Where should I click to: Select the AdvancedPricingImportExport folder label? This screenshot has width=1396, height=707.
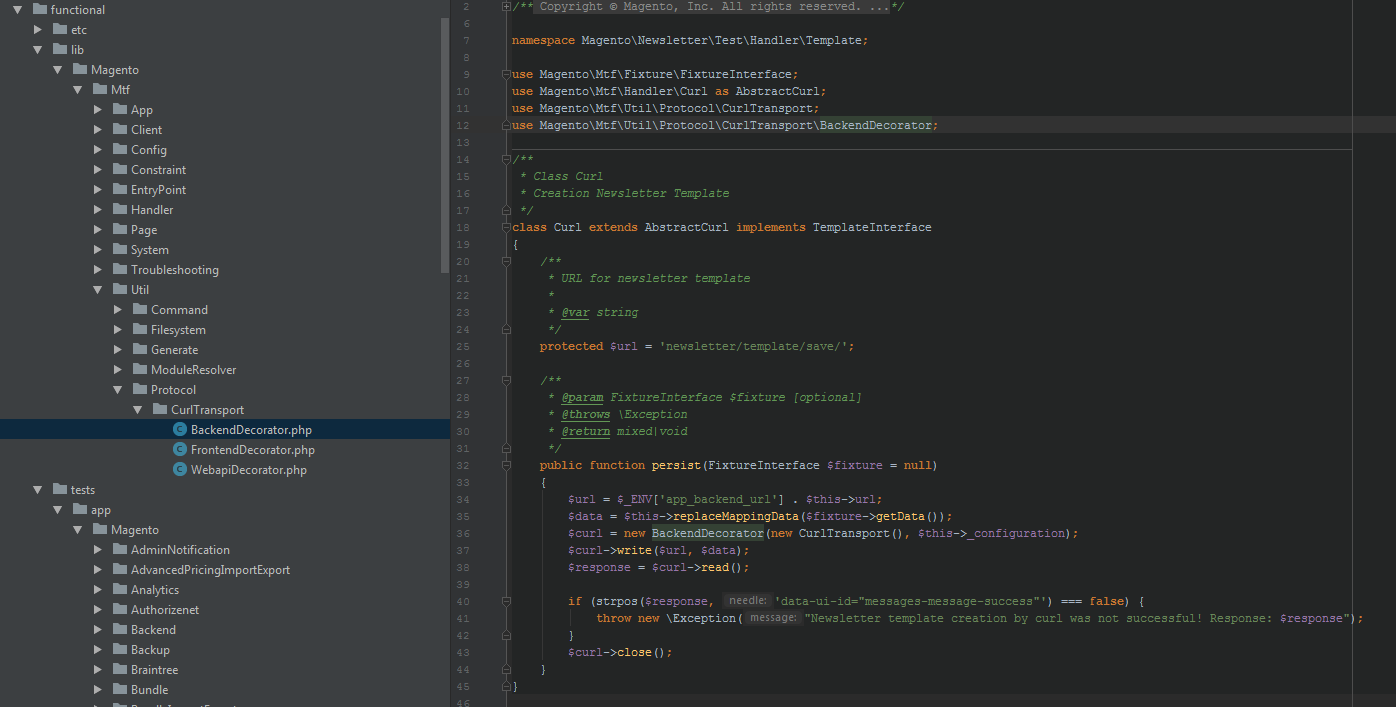(211, 570)
